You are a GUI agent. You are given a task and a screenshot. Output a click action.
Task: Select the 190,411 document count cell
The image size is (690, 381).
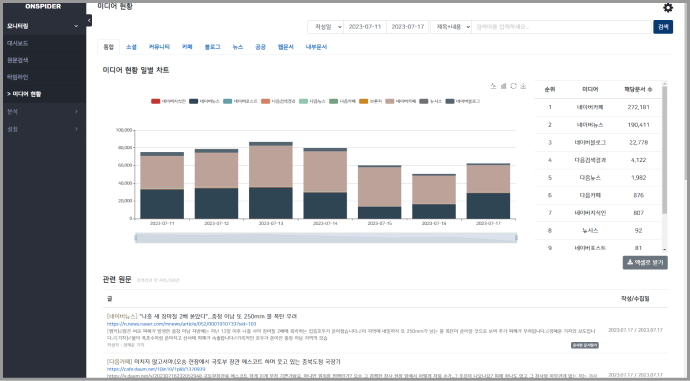click(638, 125)
